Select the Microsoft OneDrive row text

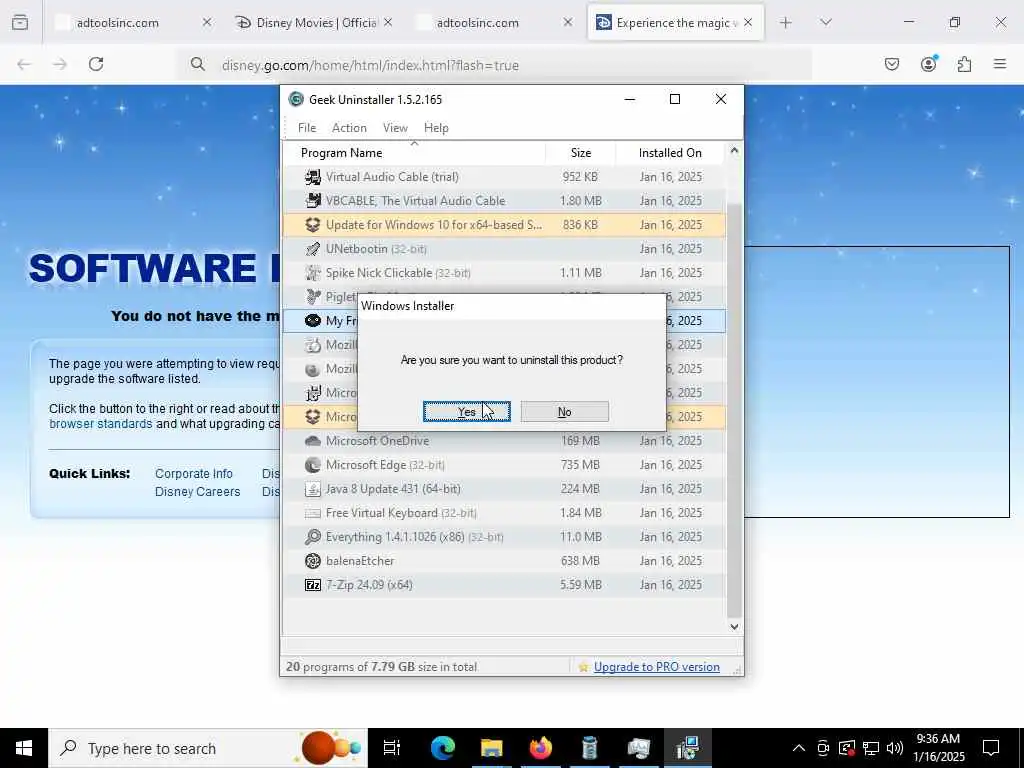pyautogui.click(x=377, y=441)
